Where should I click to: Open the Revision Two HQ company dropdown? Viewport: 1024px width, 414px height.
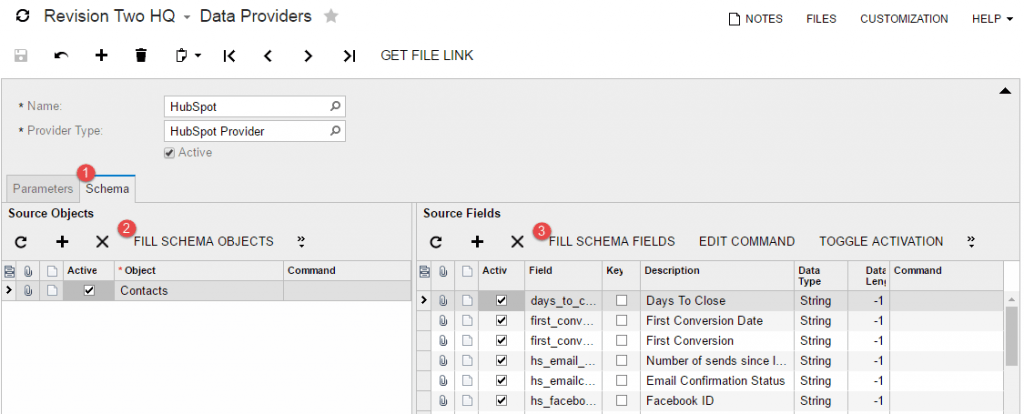click(x=187, y=18)
